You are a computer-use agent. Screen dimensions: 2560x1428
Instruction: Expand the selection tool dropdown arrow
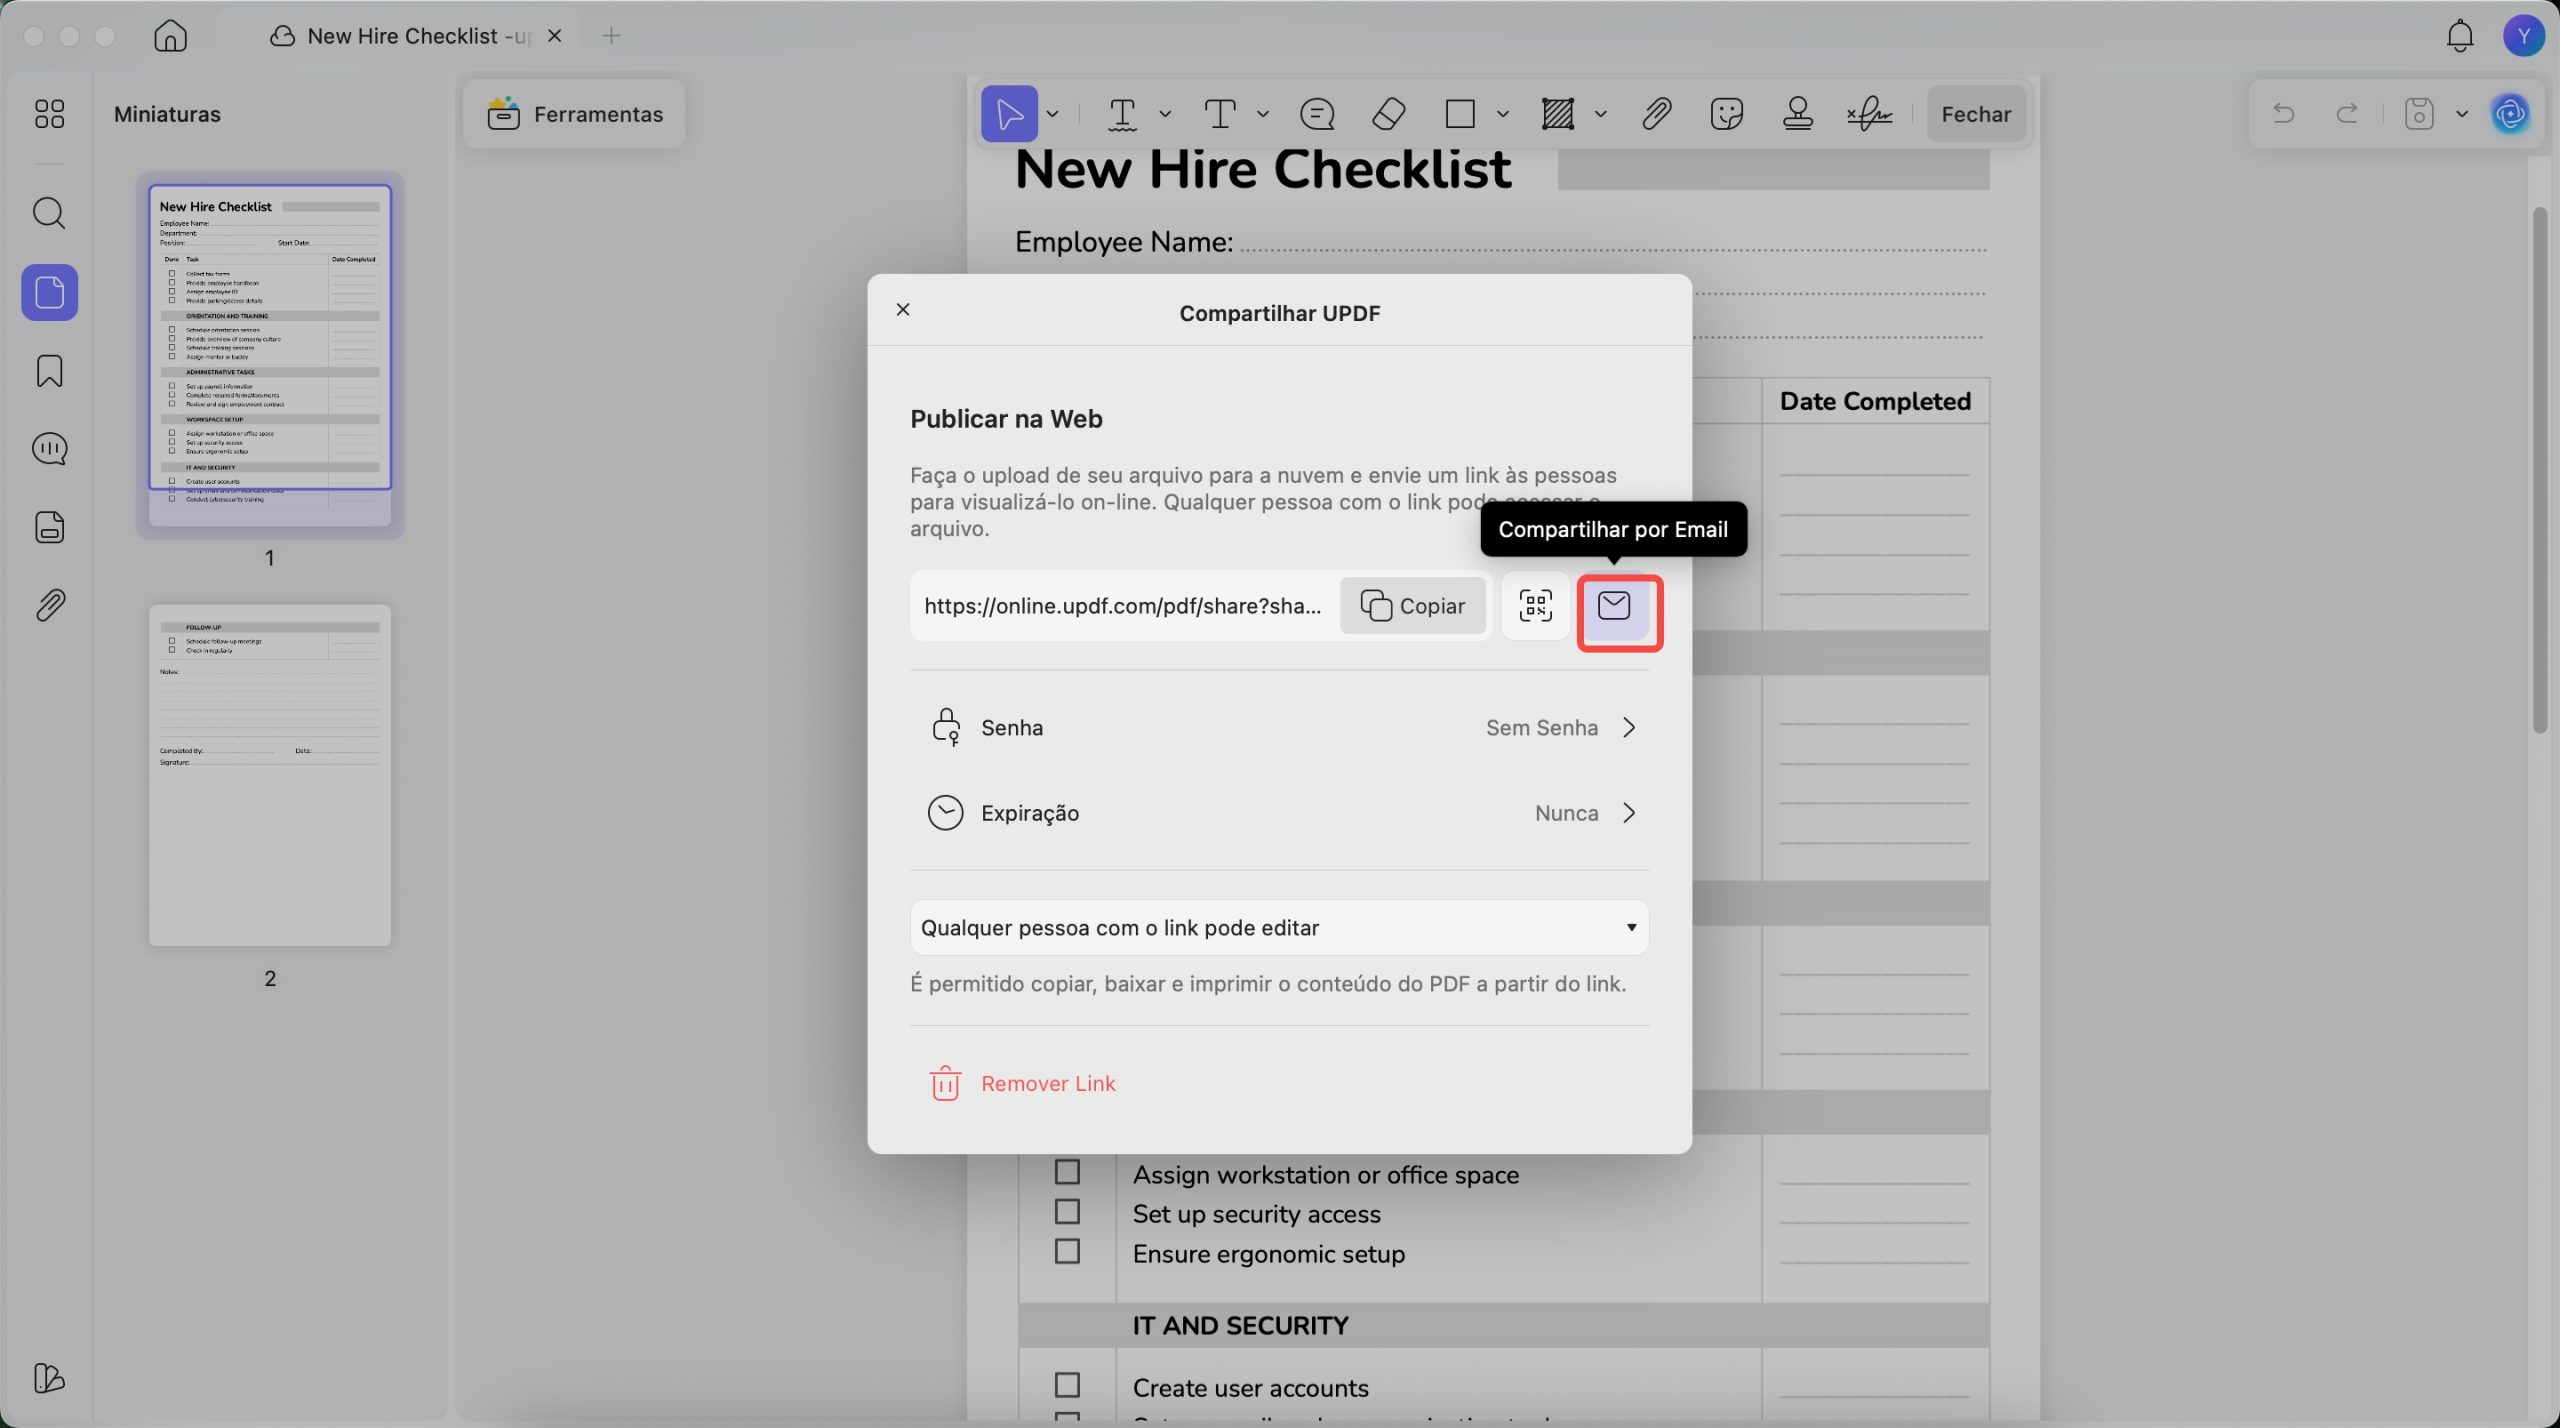tap(1053, 114)
